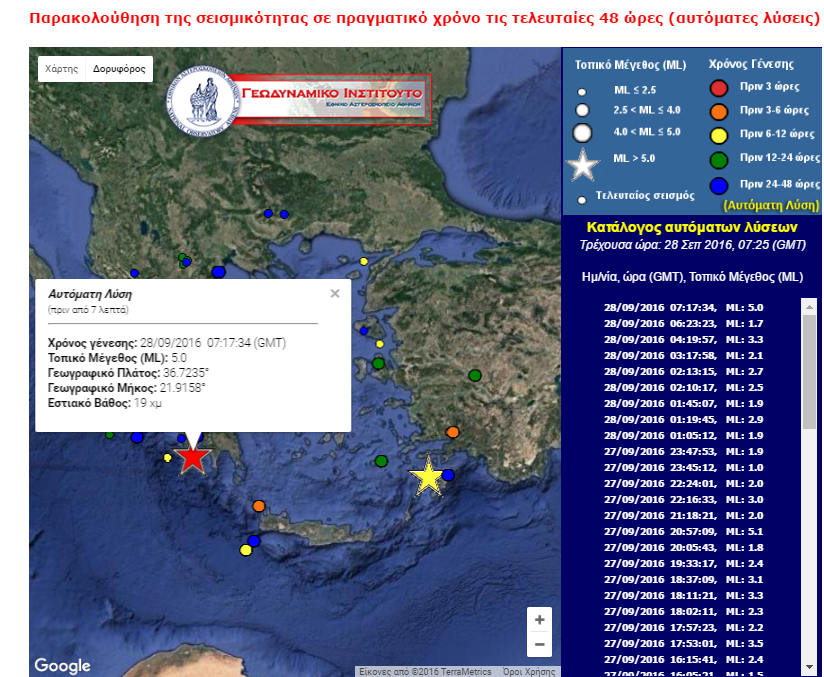
Task: Zoom out the map with minus button
Action: click(539, 644)
